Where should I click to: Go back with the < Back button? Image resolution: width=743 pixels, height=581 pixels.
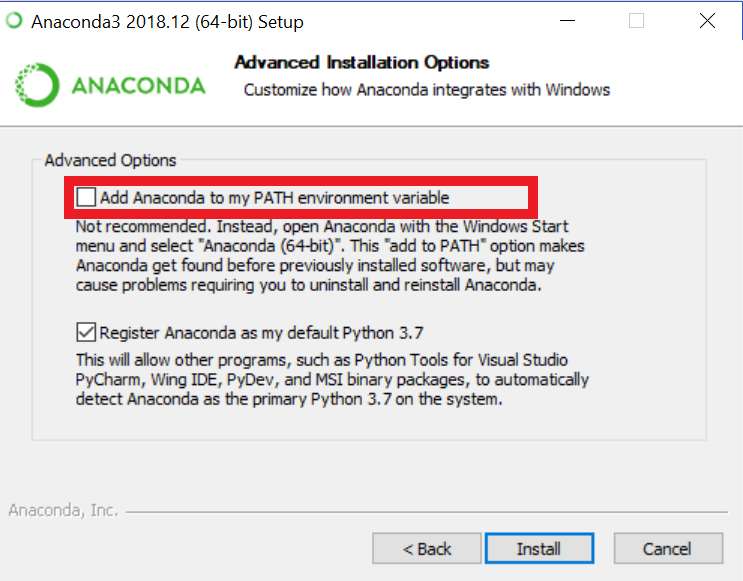[x=427, y=548]
